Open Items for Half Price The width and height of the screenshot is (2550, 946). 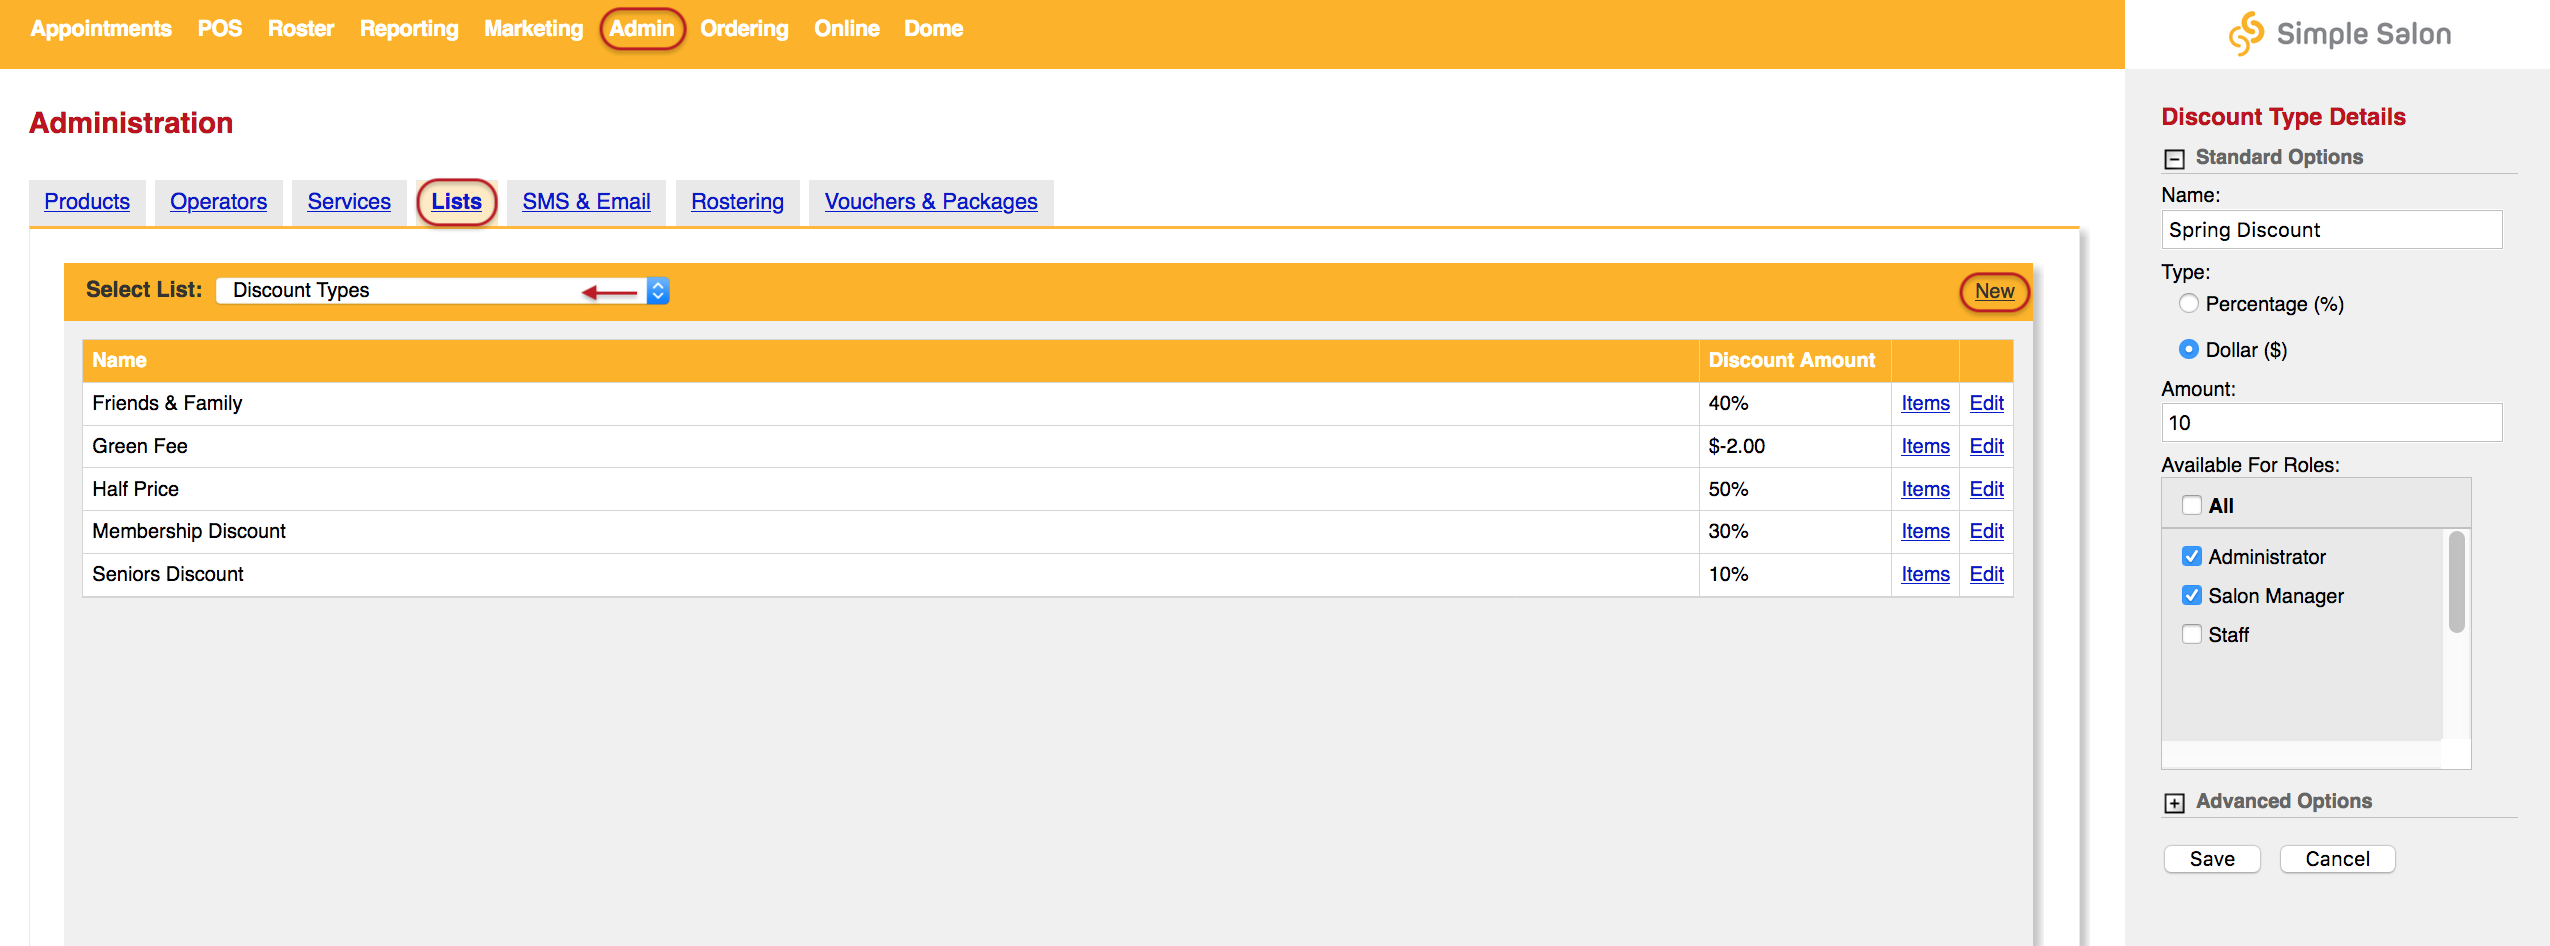coord(1925,489)
